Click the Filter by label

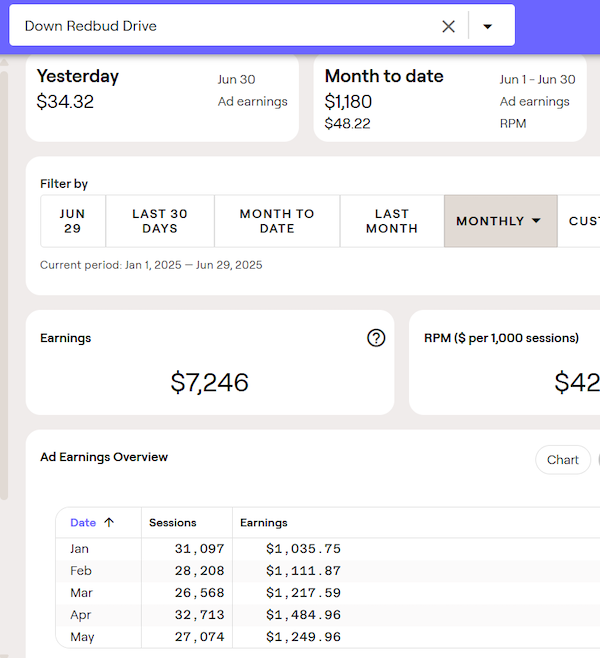[64, 184]
